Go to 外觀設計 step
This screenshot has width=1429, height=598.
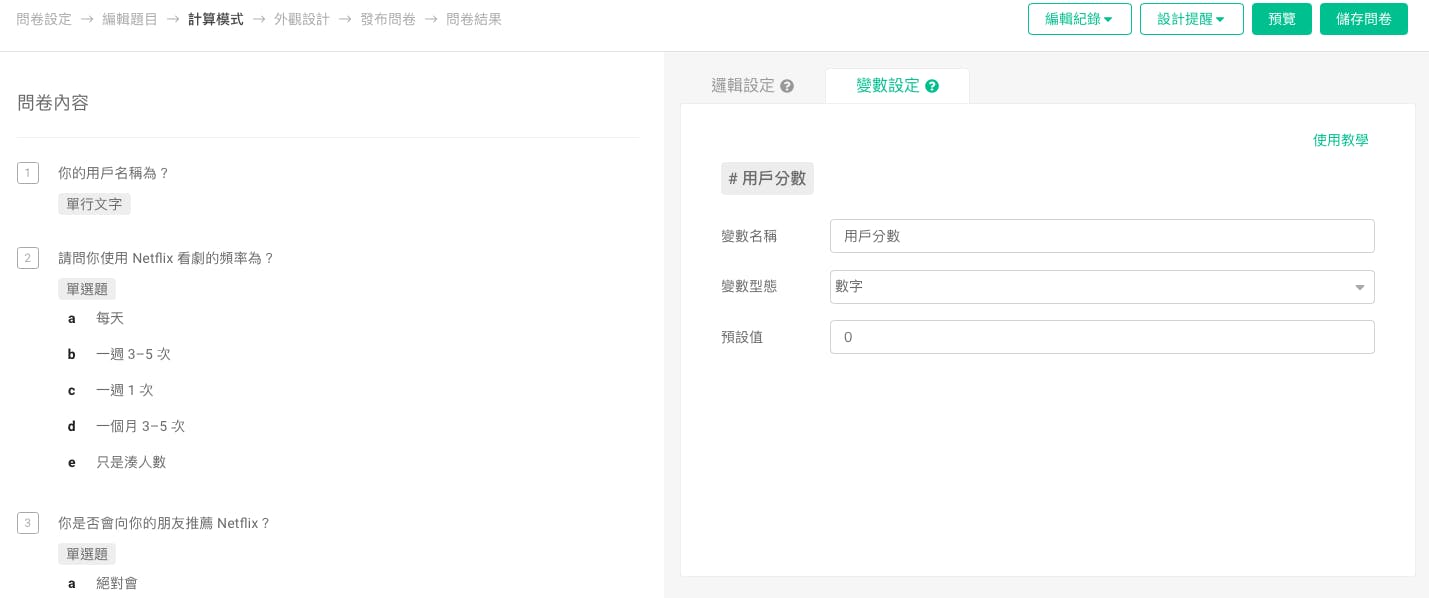[302, 19]
